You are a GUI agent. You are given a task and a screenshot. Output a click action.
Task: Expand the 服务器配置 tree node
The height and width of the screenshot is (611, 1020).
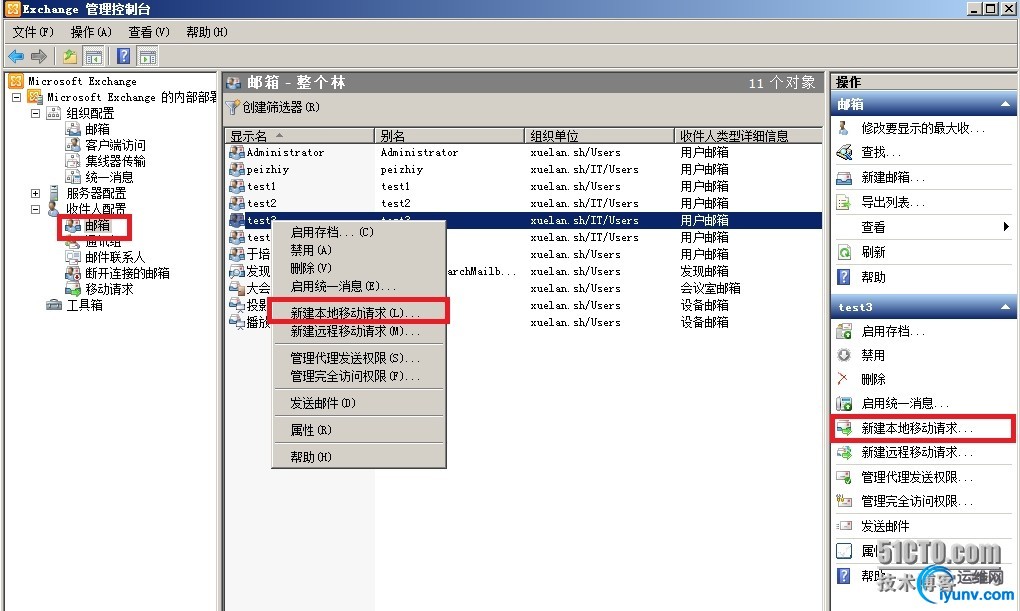point(35,193)
